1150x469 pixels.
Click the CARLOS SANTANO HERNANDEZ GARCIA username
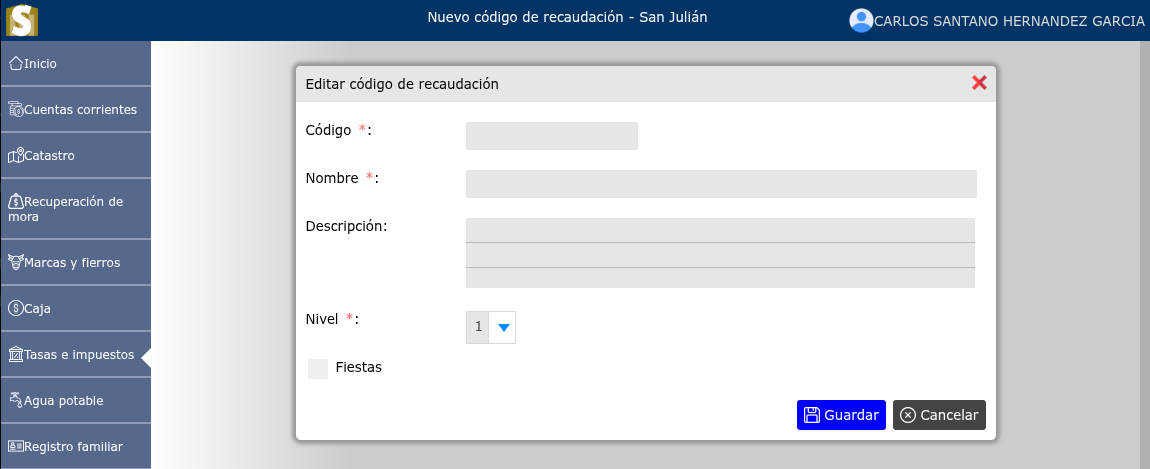pos(1009,21)
